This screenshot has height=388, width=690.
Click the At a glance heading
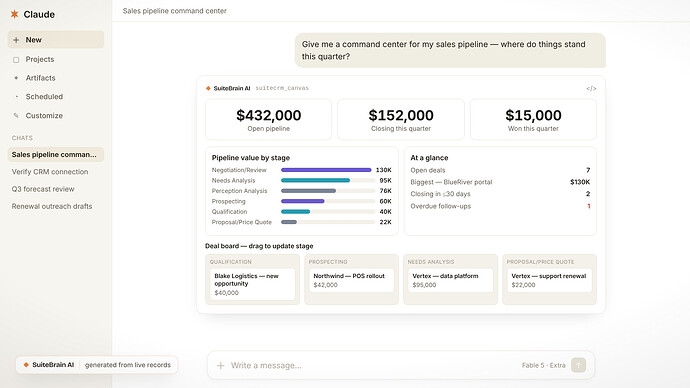coord(429,157)
